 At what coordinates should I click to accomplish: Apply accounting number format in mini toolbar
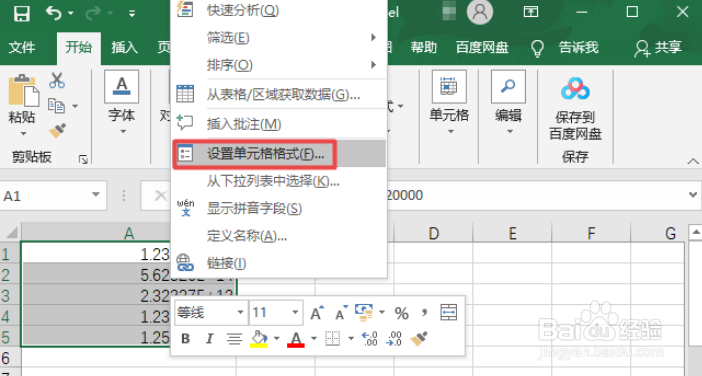(364, 312)
